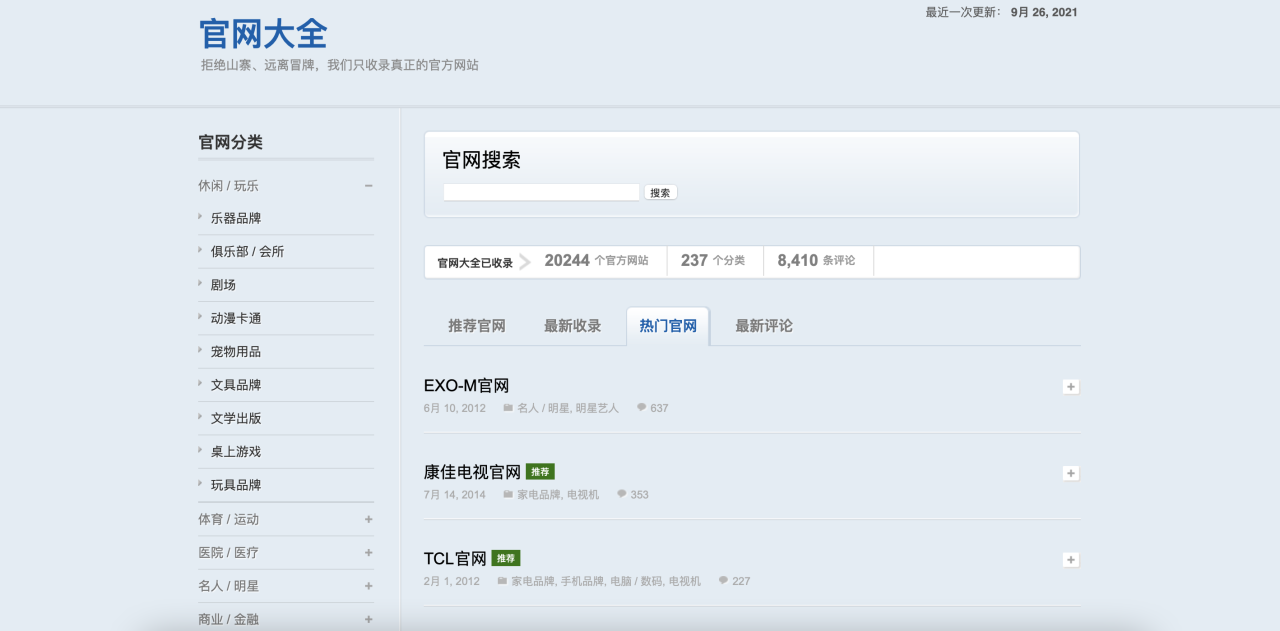Open the 电视机 category link under 康佳电视官网
1280x631 pixels.
[x=583, y=494]
